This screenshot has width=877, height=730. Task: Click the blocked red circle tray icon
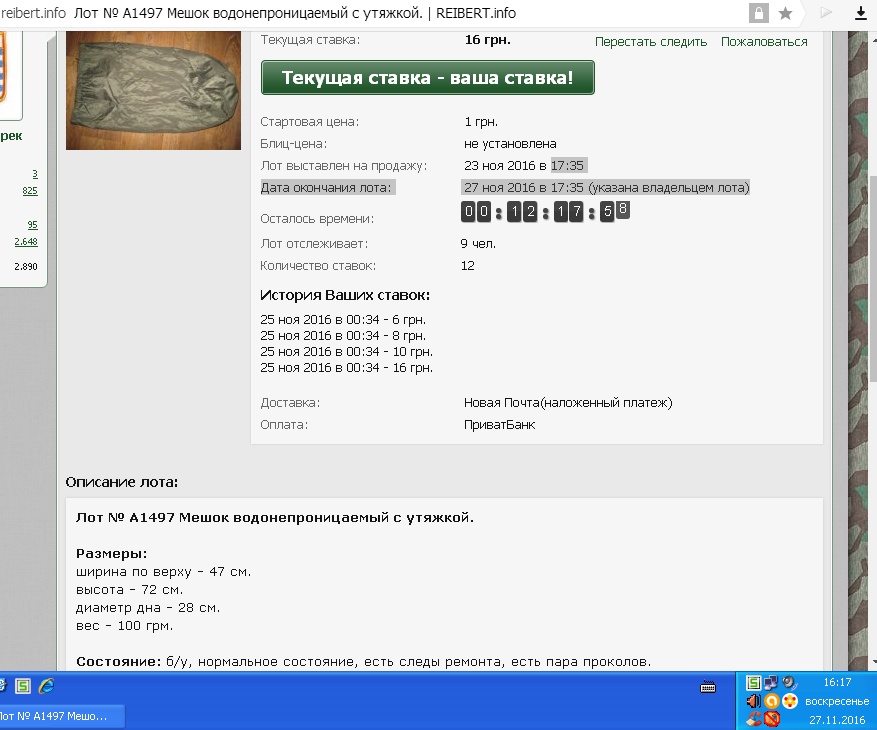tap(772, 718)
